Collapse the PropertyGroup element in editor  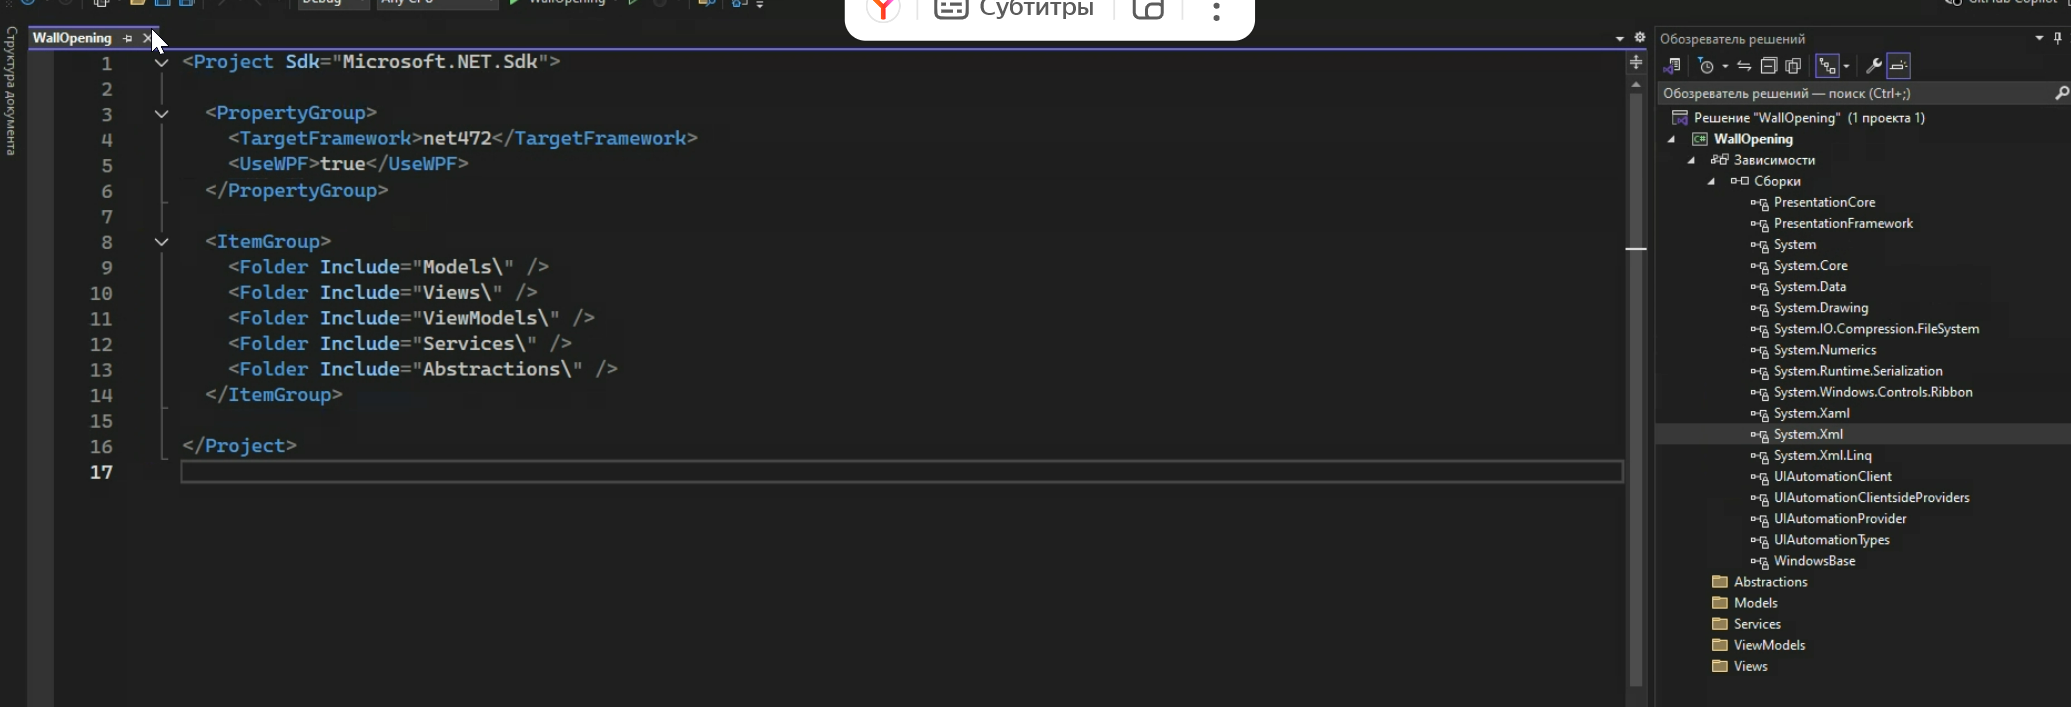[x=161, y=114]
